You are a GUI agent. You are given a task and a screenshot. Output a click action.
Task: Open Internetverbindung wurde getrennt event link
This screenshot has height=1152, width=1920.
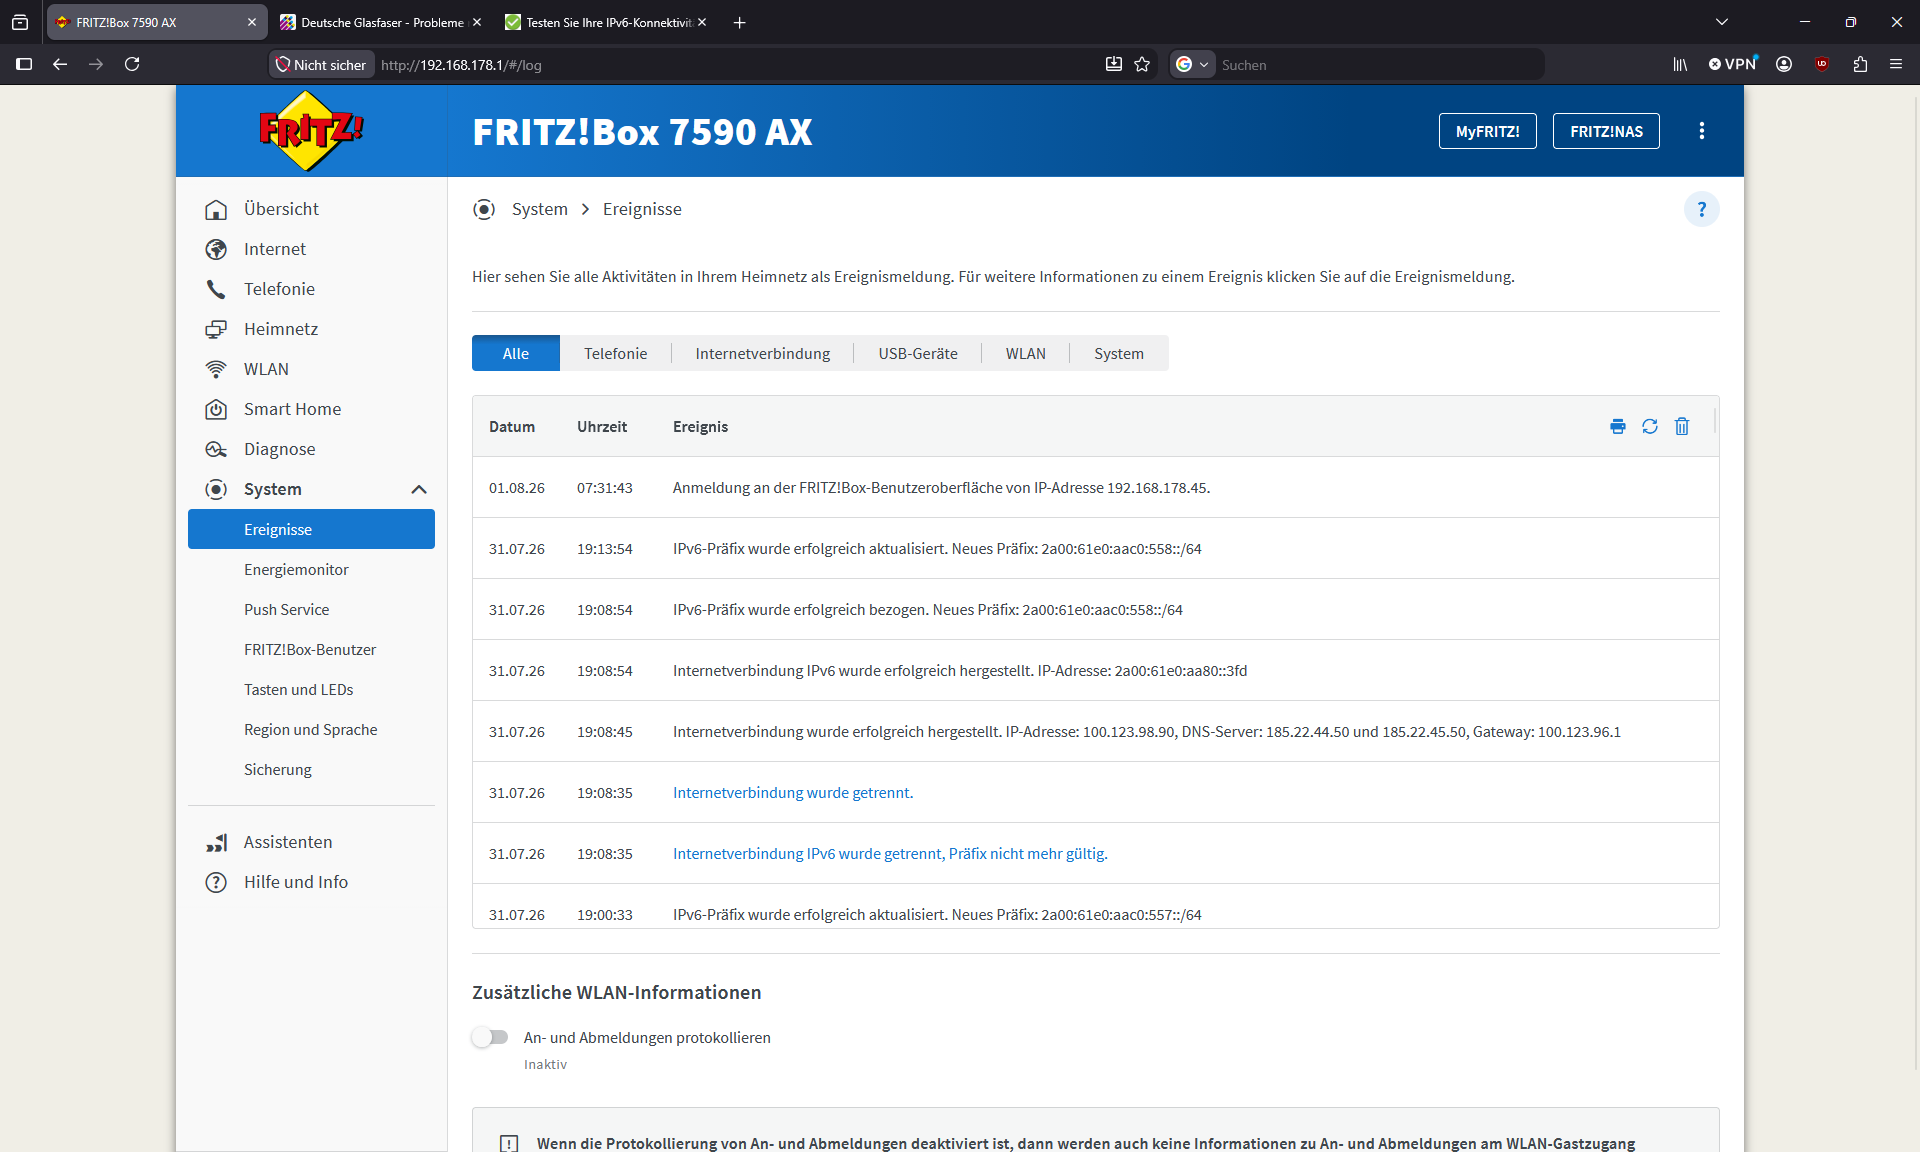point(793,793)
